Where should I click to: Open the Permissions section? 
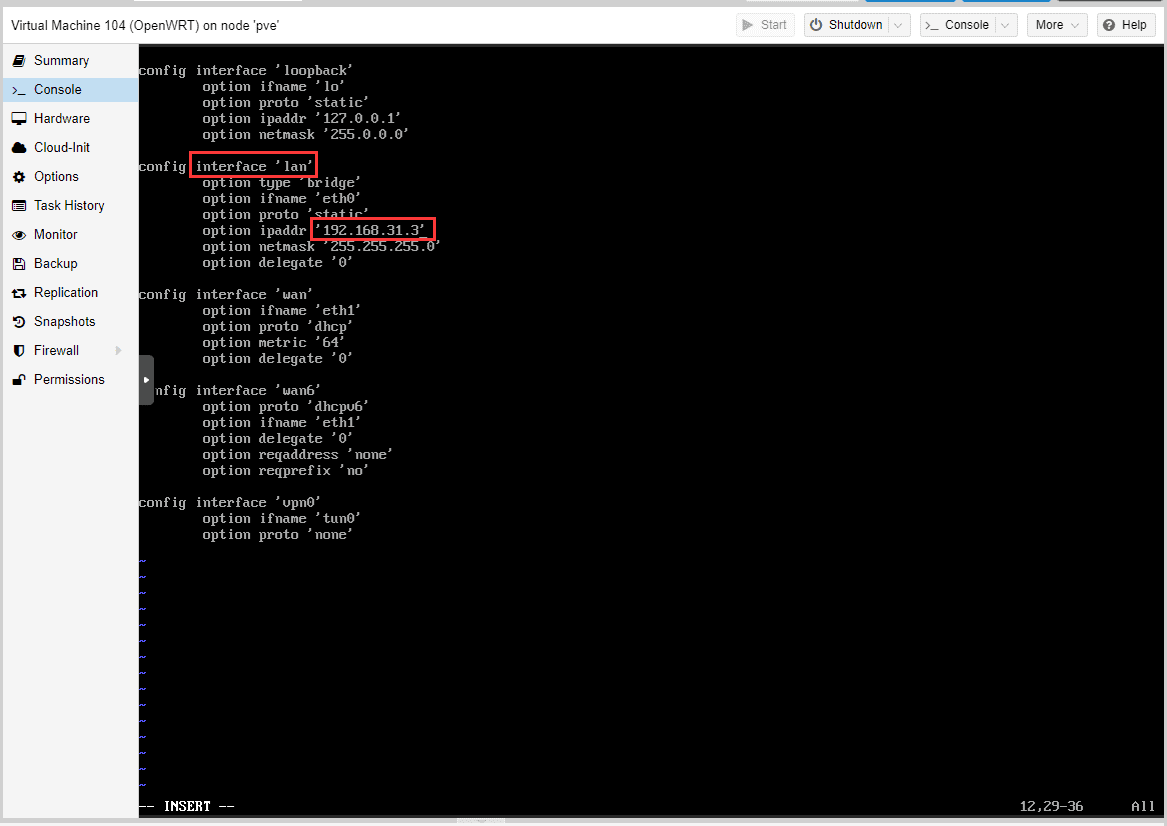pos(71,380)
